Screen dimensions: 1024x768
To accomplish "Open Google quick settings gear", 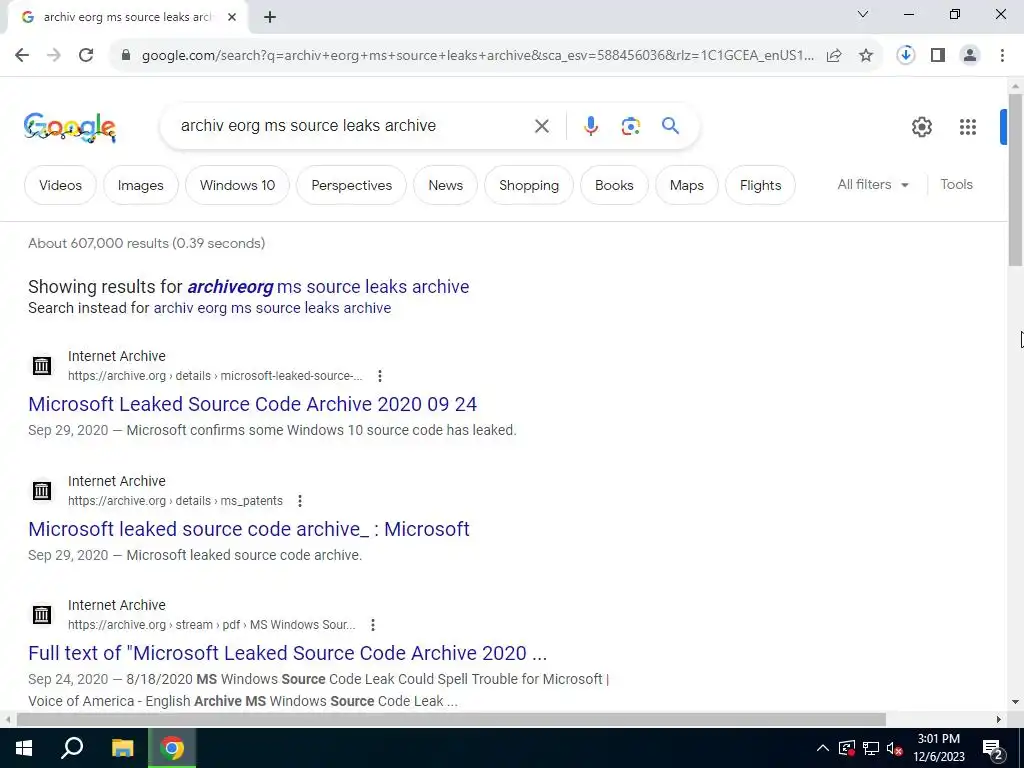I will (x=921, y=127).
